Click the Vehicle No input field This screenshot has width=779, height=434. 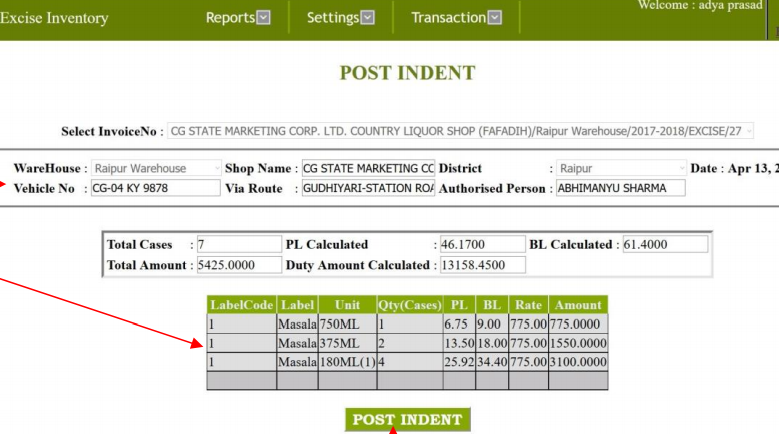coord(156,188)
